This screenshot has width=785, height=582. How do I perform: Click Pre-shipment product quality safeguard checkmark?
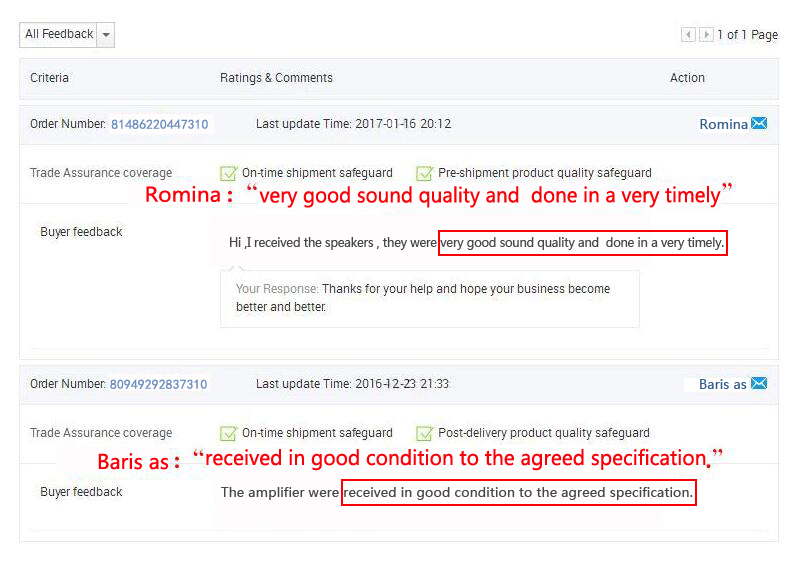424,173
